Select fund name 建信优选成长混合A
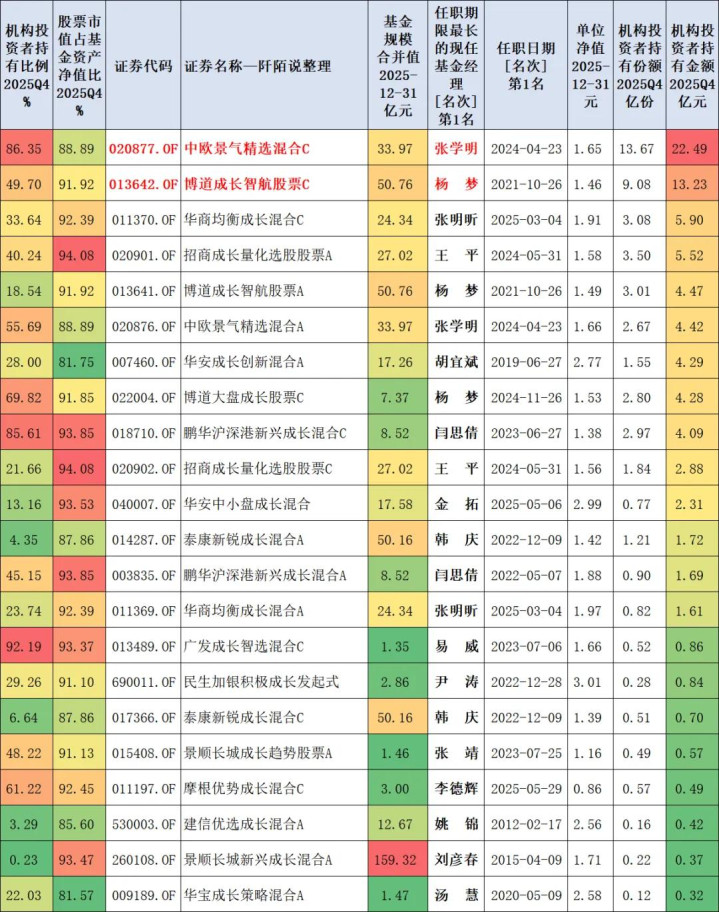This screenshot has height=912, width=719. [244, 824]
